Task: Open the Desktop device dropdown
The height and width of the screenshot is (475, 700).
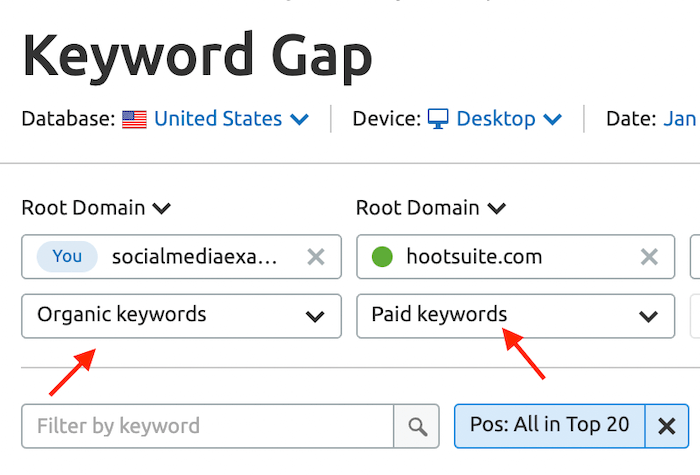Action: tap(509, 119)
